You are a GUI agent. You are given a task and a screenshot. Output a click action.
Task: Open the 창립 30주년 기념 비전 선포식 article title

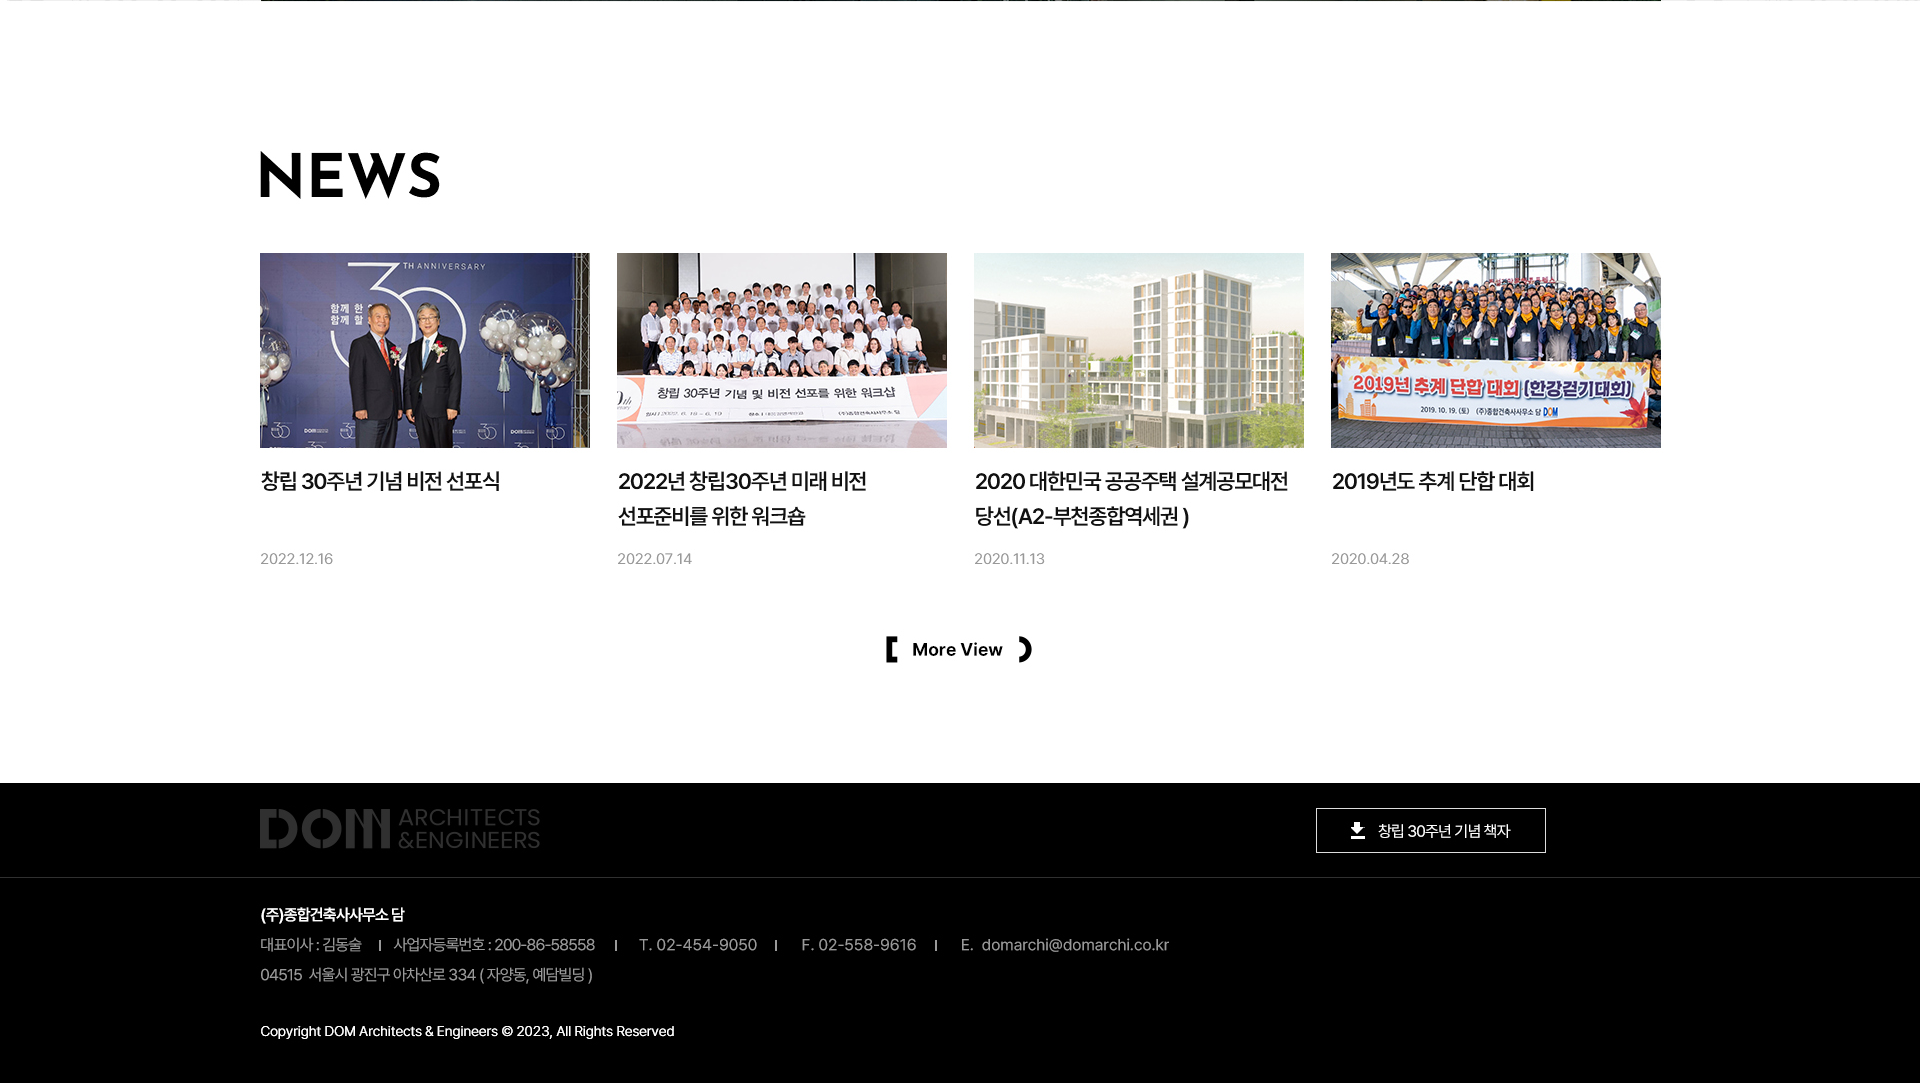(380, 482)
